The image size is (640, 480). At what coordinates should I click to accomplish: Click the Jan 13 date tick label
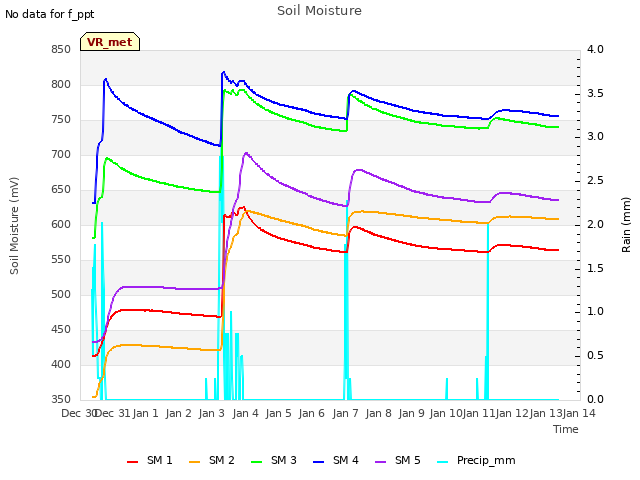(546, 413)
